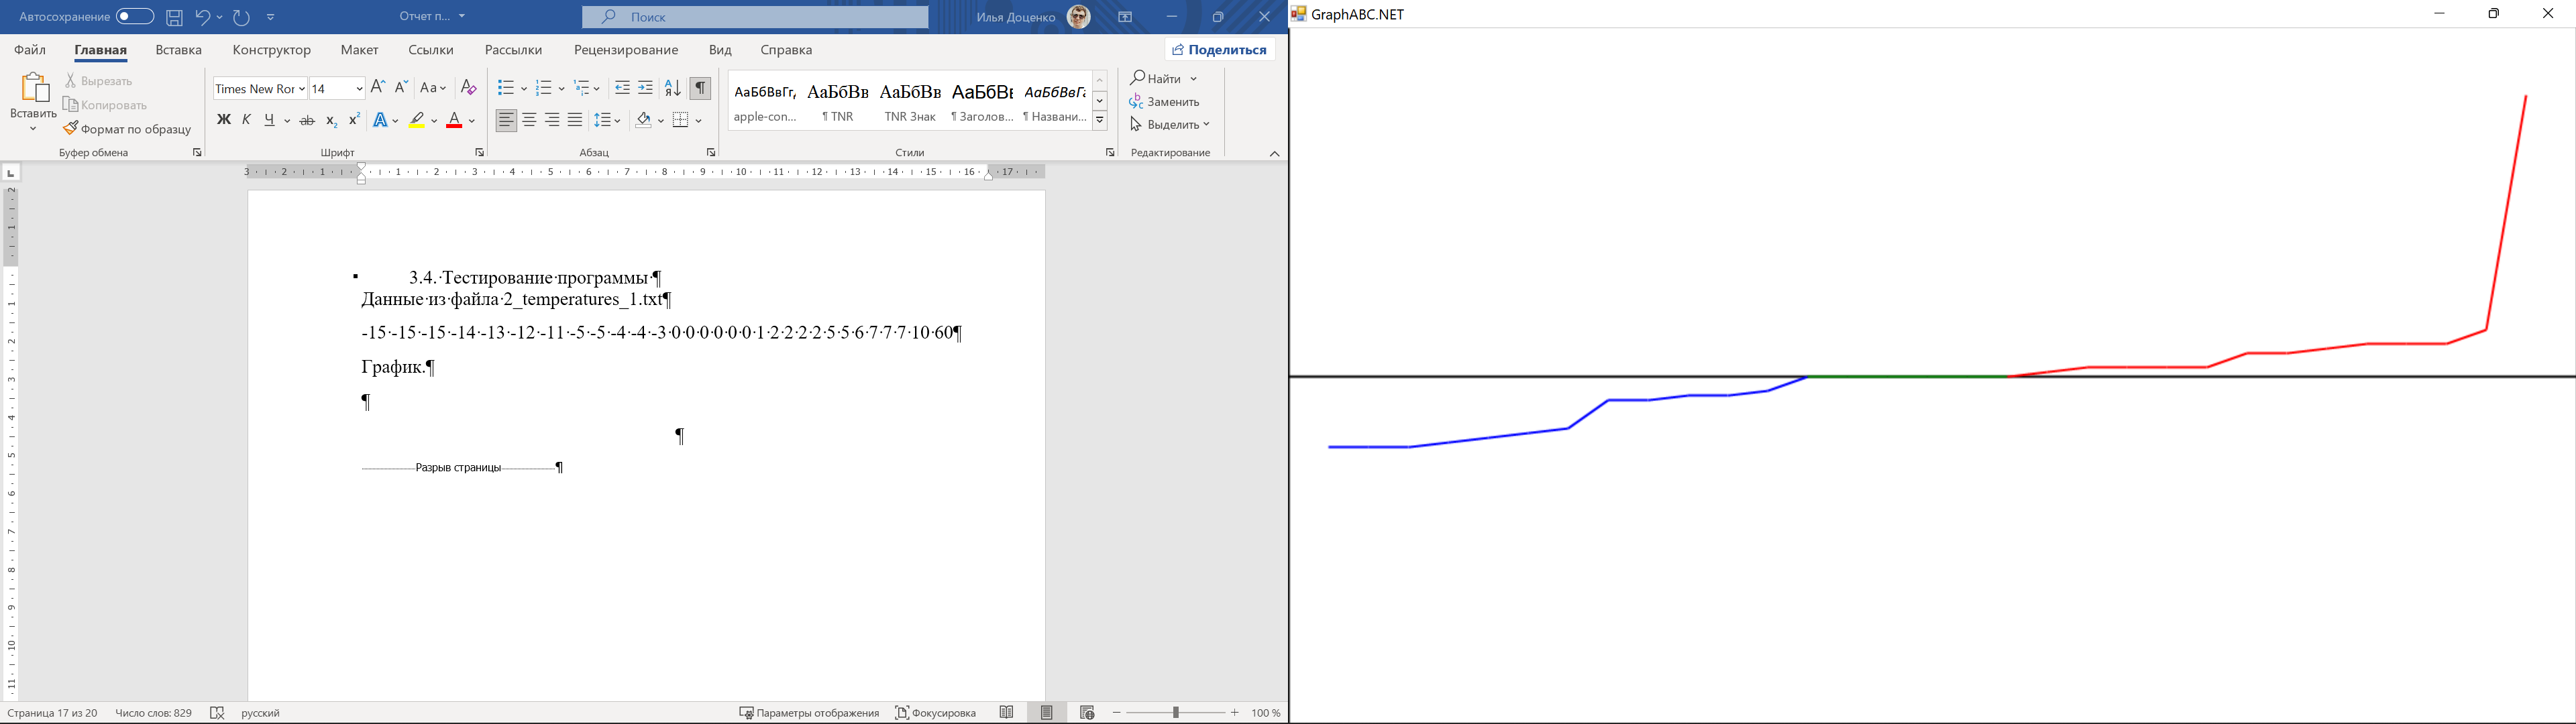Open the change case Aa dropdown
This screenshot has width=2576, height=724.
click(433, 88)
